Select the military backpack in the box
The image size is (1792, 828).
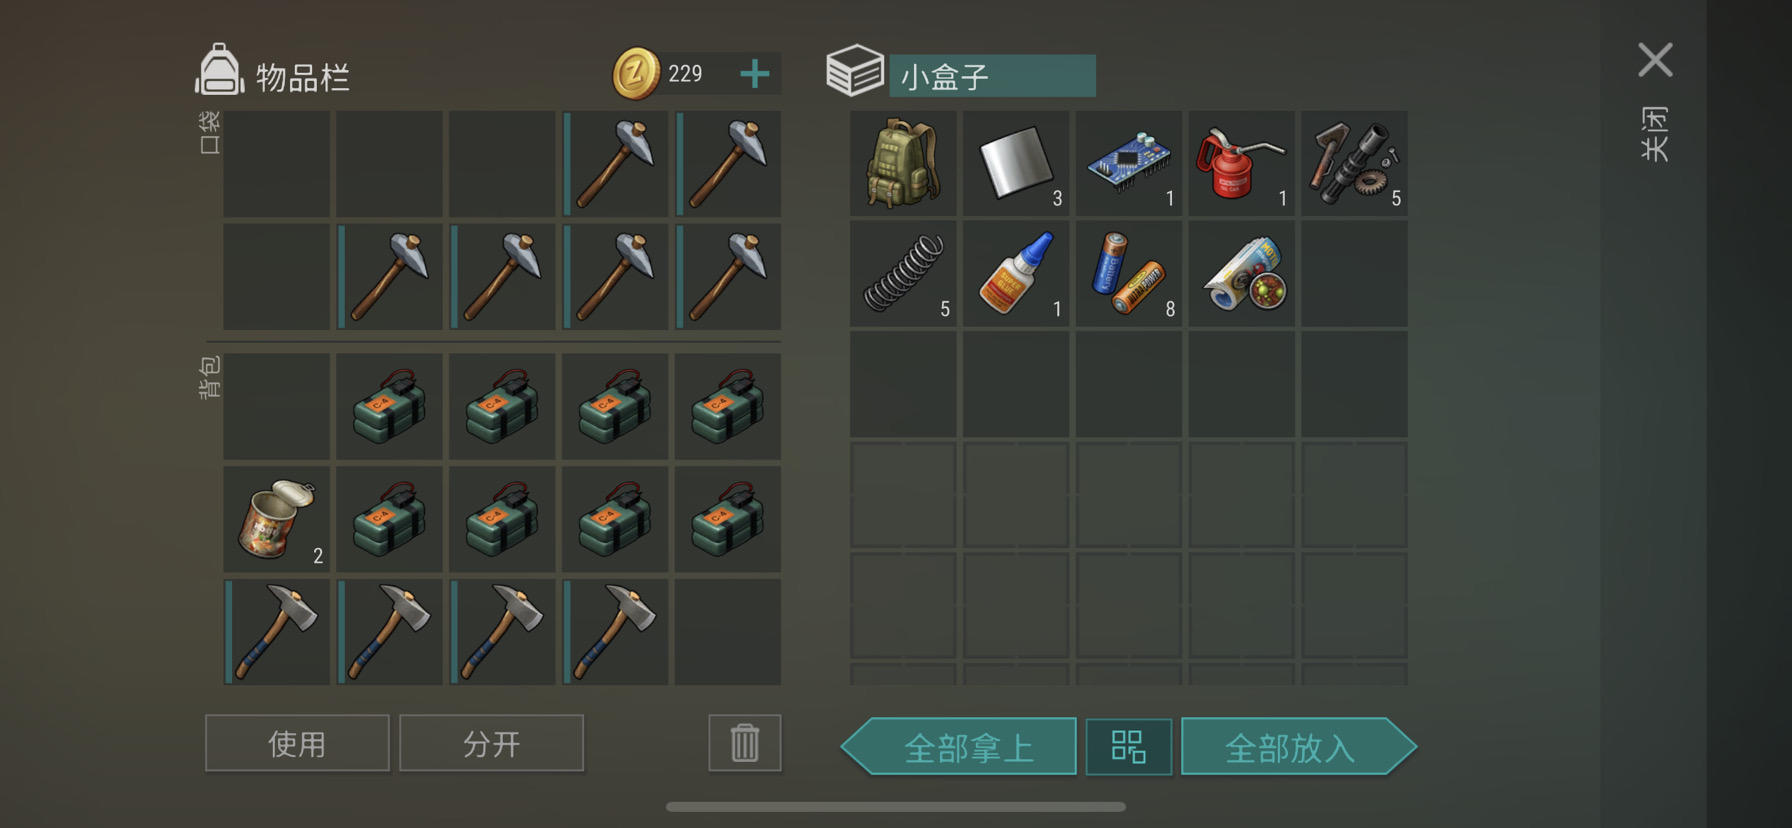[903, 163]
